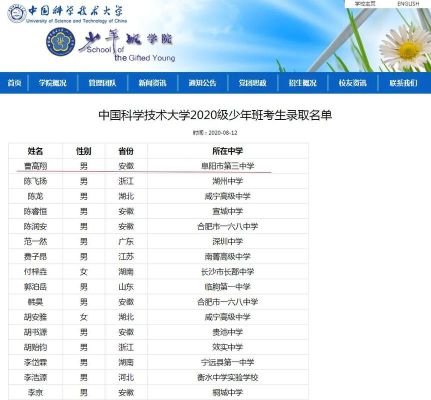Open the 党团思政 navigation menu
431x400 pixels.
coord(252,83)
